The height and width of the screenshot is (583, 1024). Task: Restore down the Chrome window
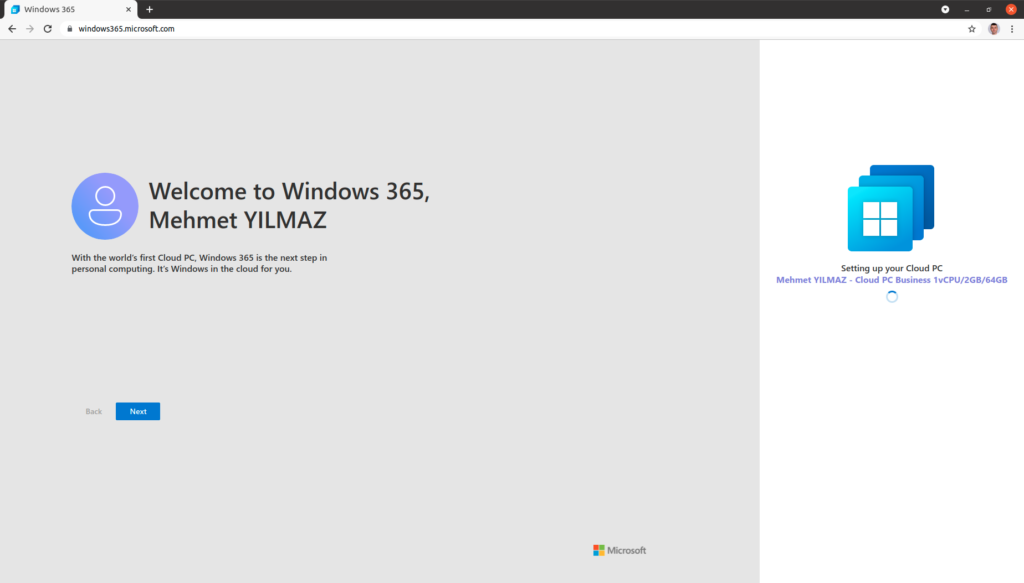click(989, 9)
